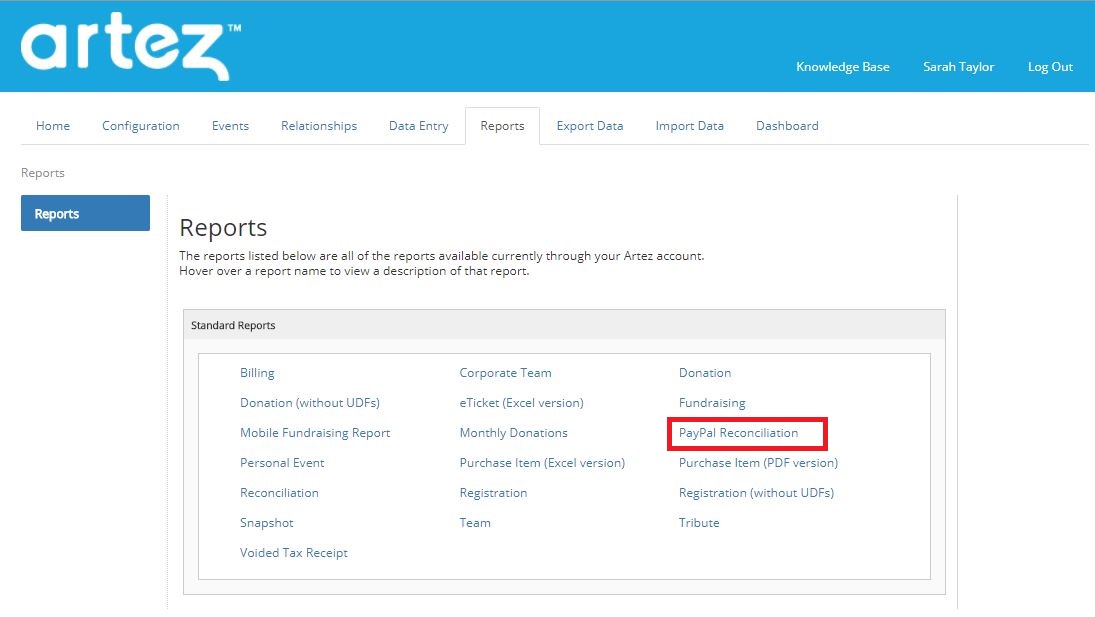This screenshot has width=1095, height=617.
Task: Go to the Home tab
Action: pos(53,126)
